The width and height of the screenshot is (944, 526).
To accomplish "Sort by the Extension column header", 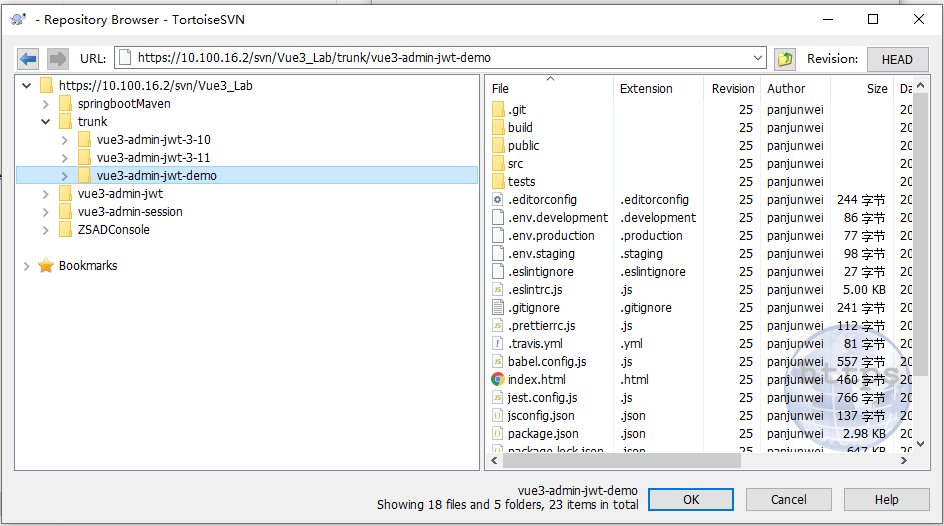I will click(658, 88).
